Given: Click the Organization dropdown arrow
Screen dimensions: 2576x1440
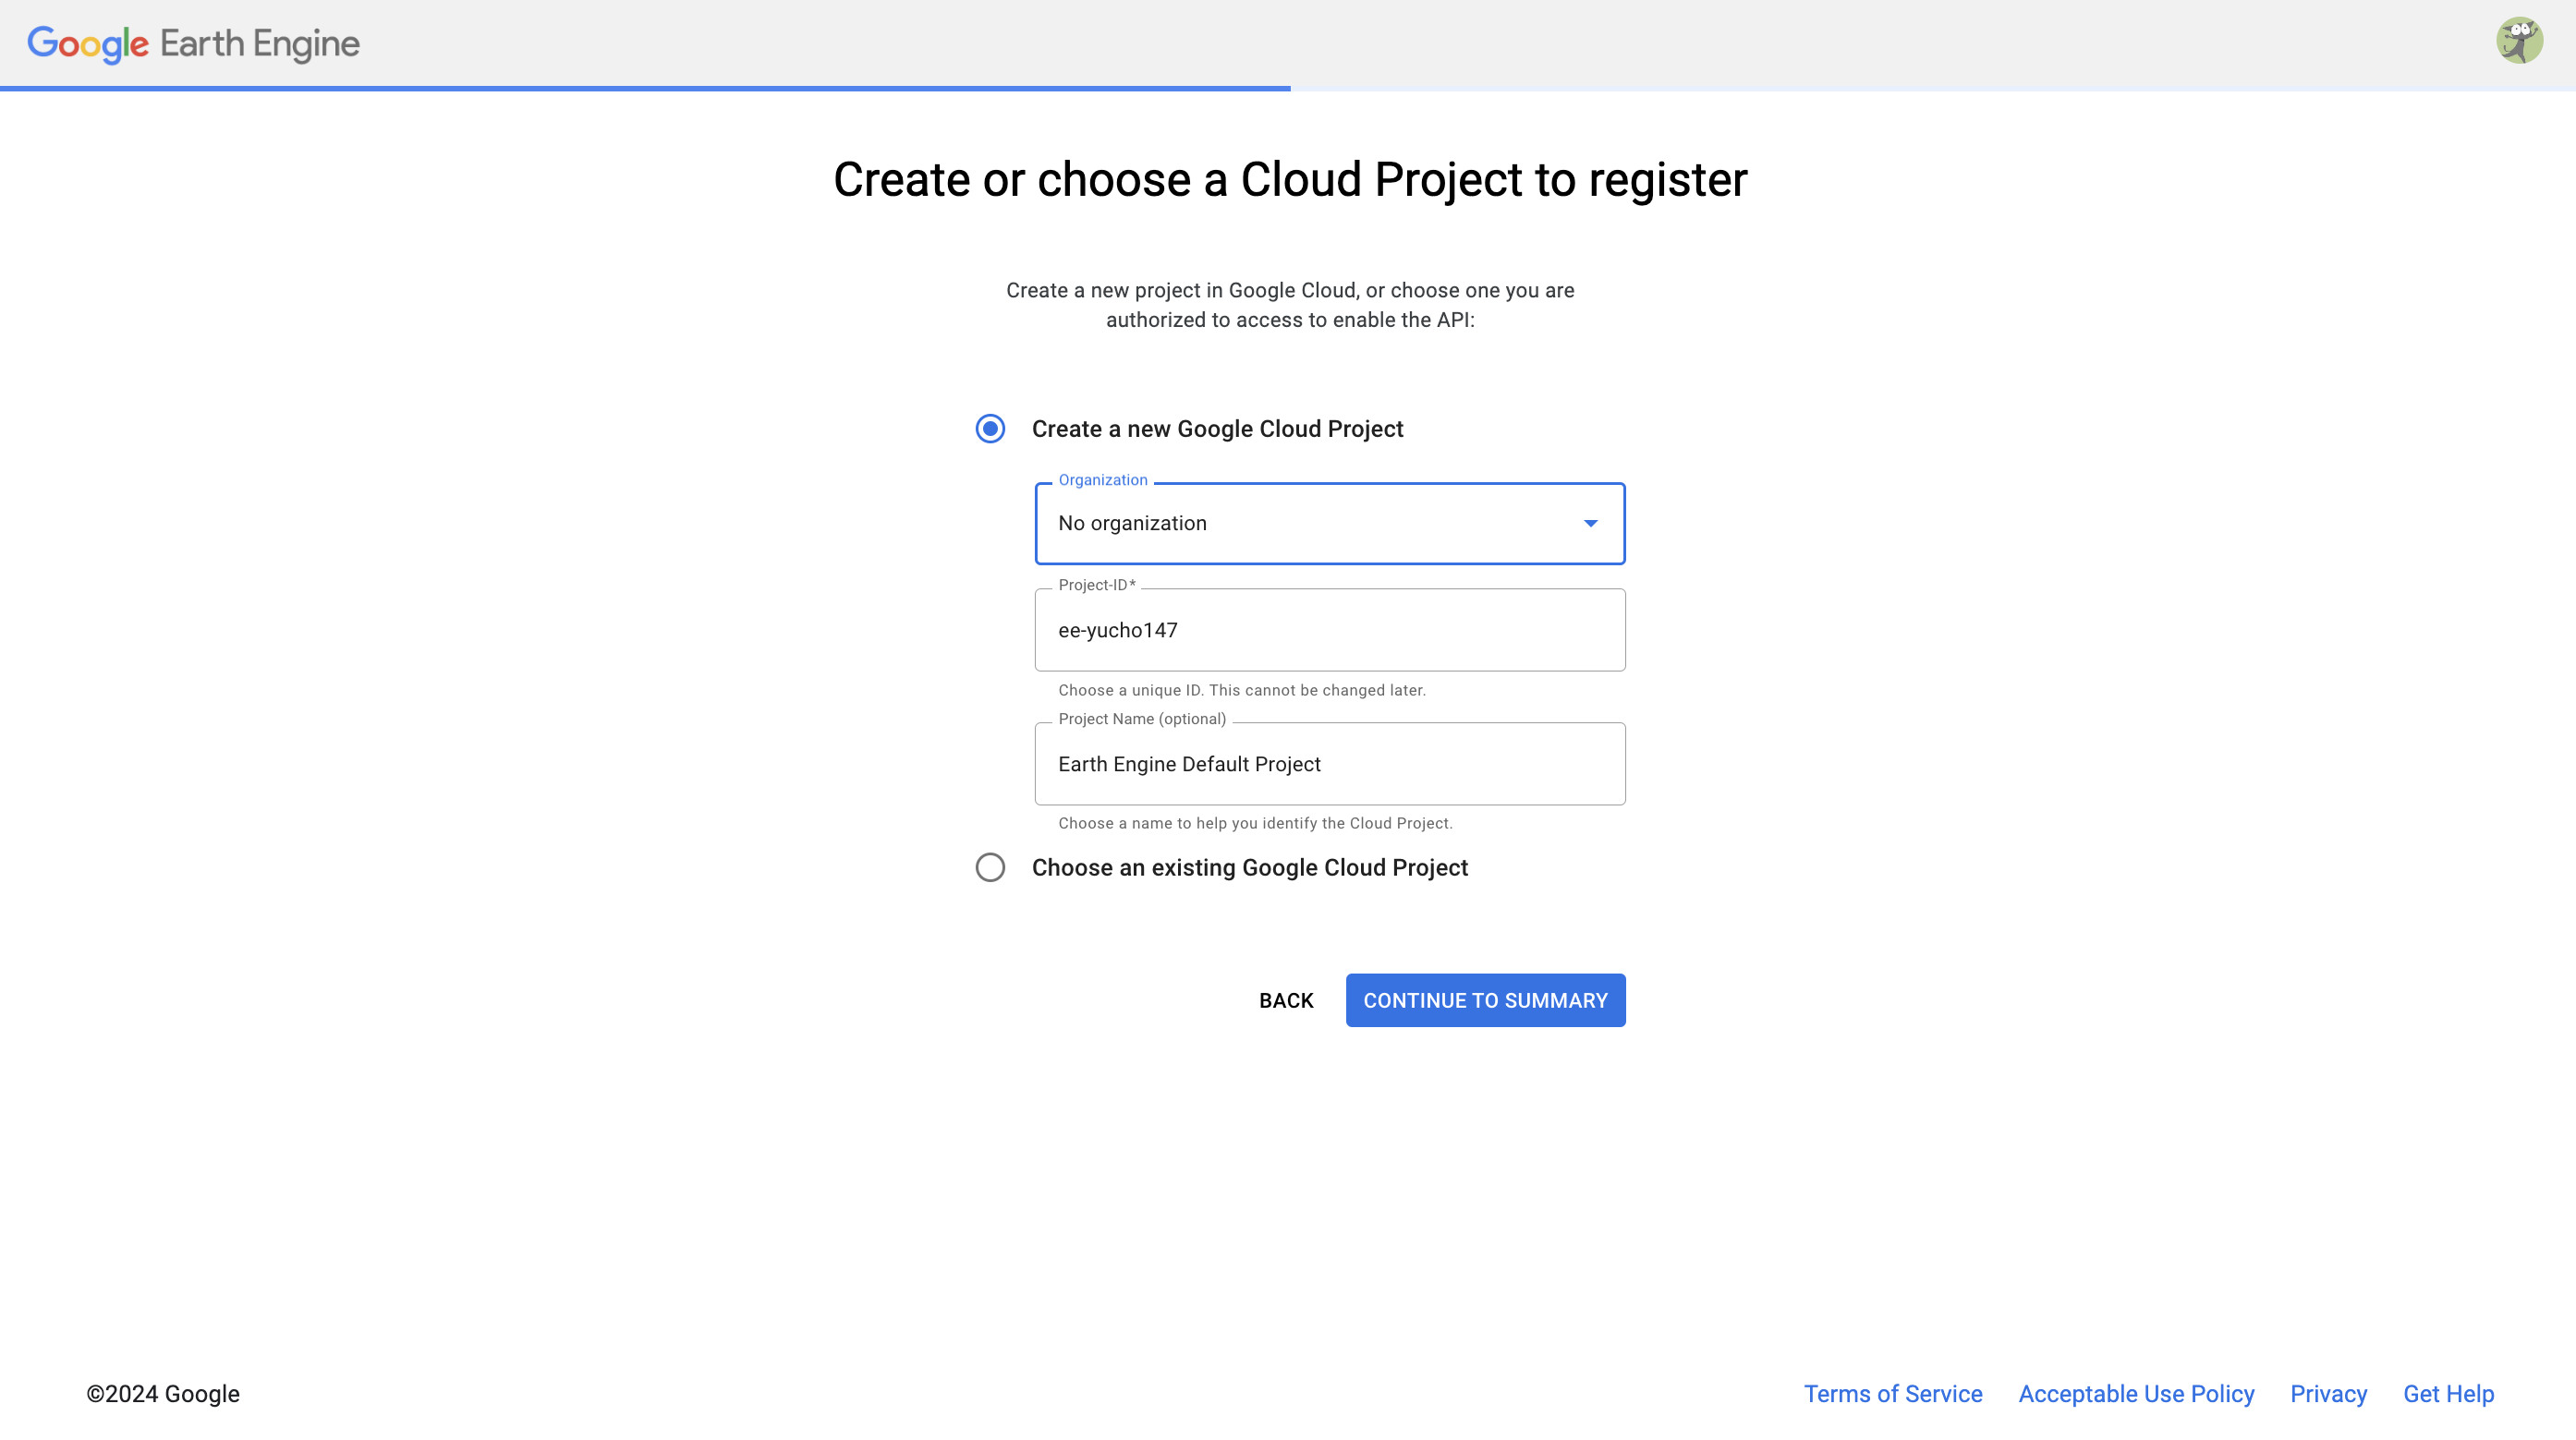Looking at the screenshot, I should [1590, 524].
